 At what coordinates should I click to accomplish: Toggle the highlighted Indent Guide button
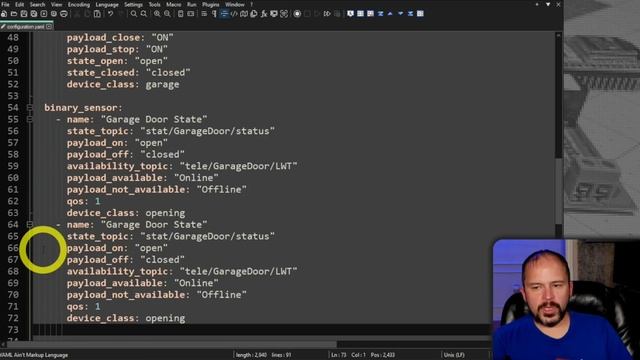tap(224, 14)
